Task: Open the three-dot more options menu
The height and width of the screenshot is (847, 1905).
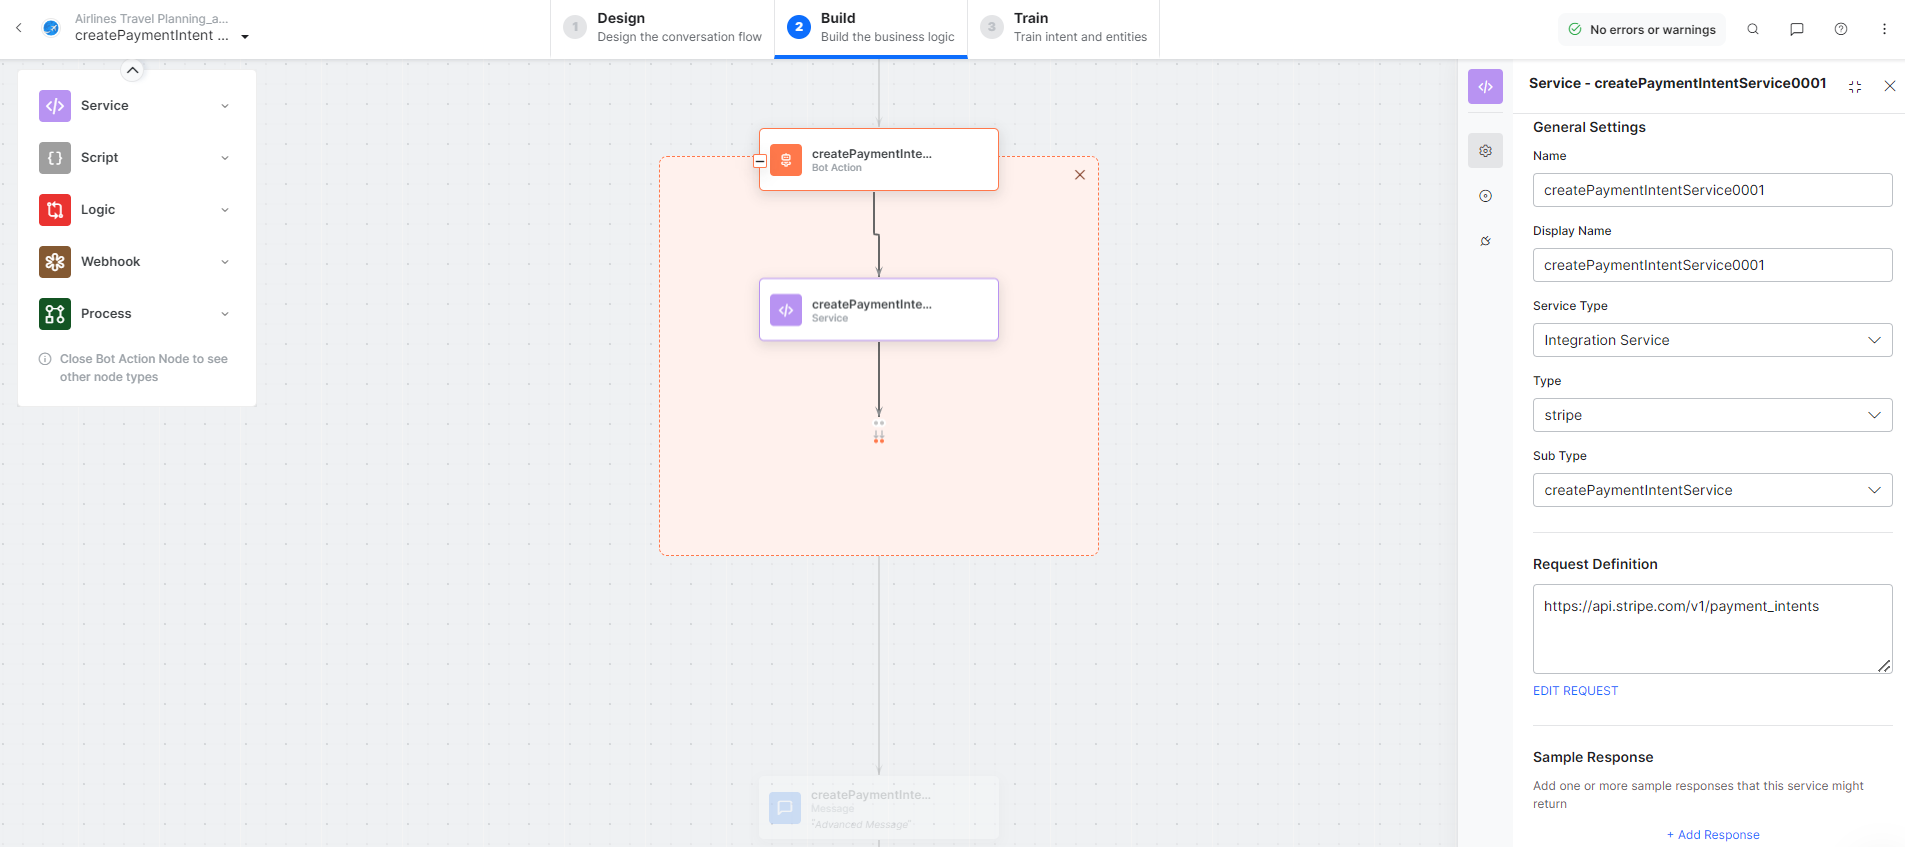Action: [x=1884, y=29]
